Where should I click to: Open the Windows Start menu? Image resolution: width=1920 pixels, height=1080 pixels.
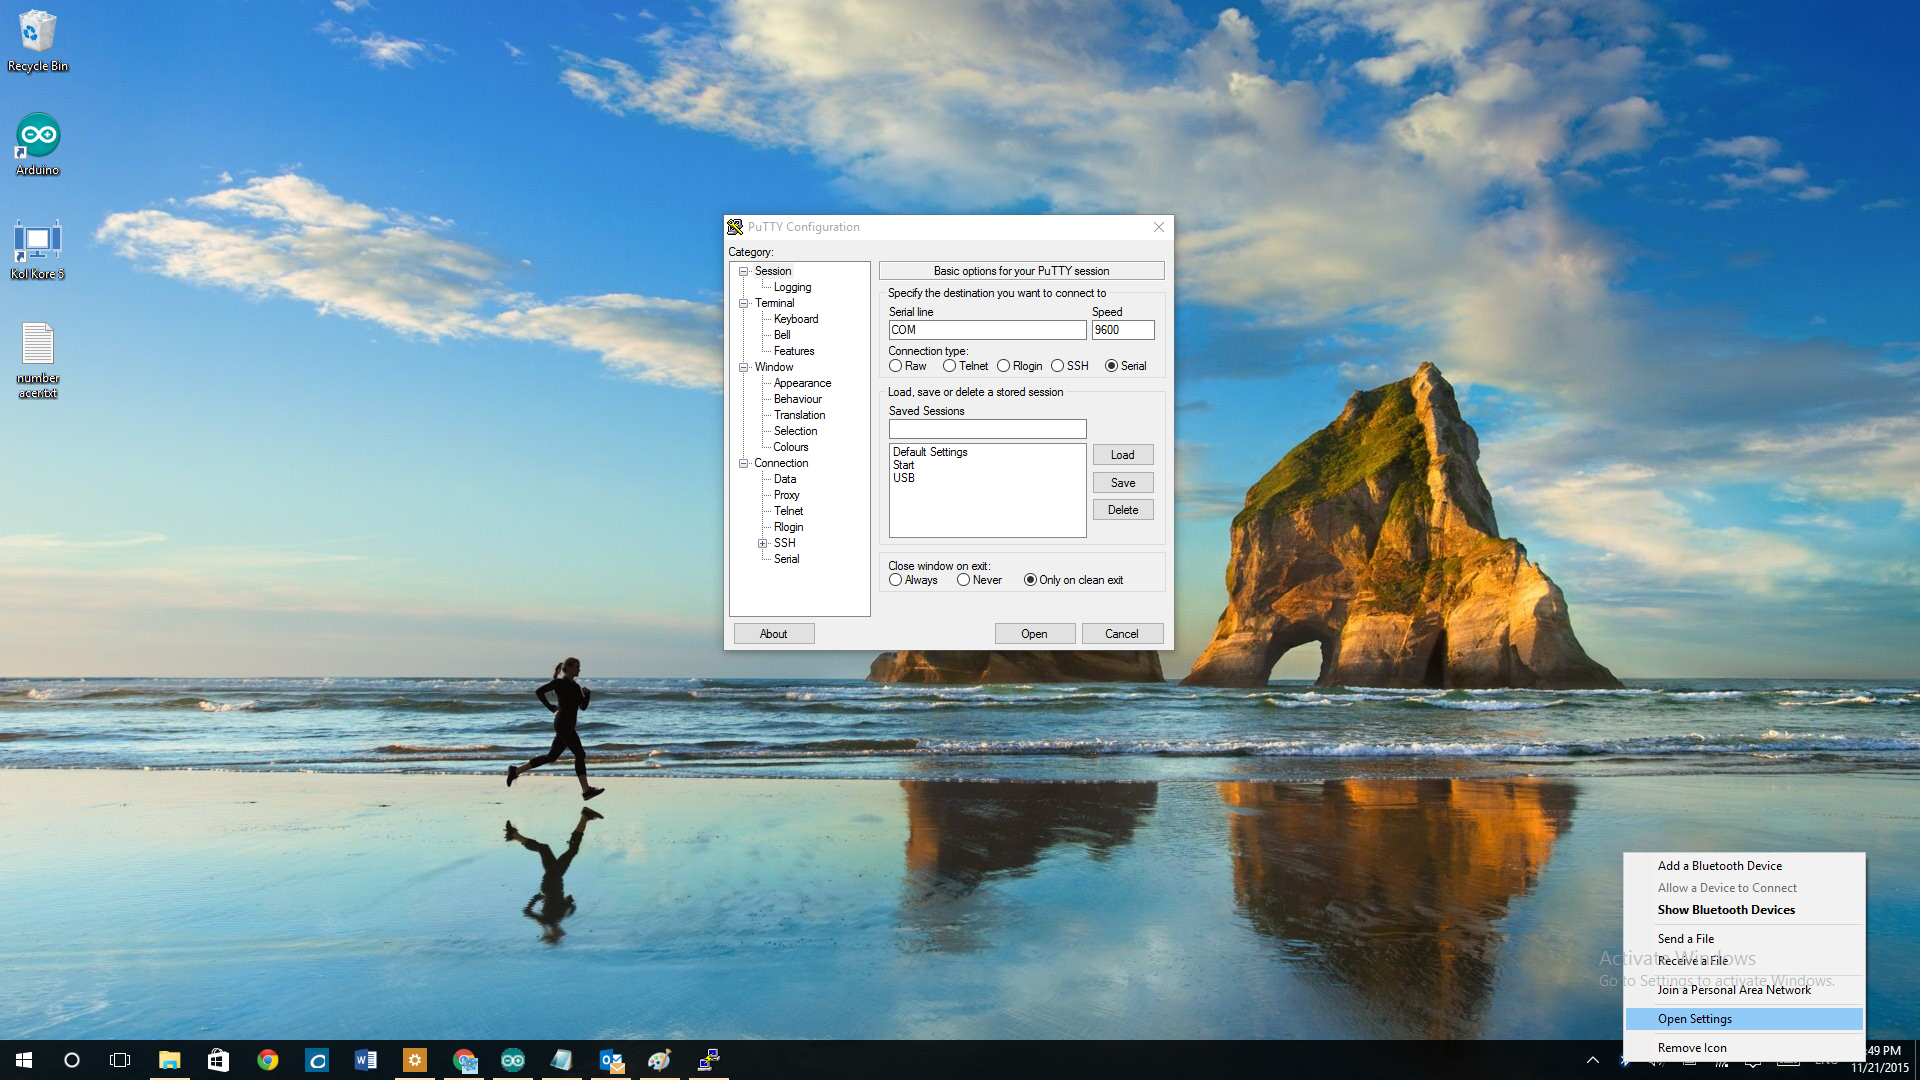[x=24, y=1060]
